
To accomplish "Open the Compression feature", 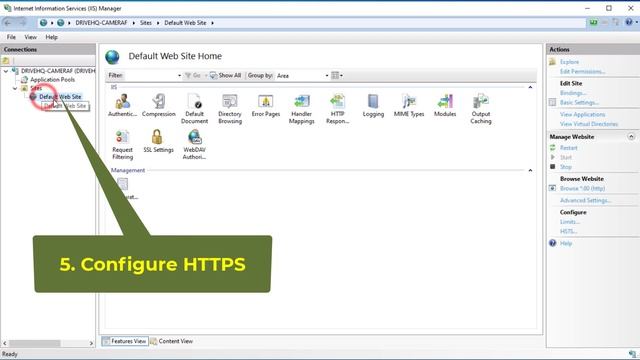I will (158, 105).
